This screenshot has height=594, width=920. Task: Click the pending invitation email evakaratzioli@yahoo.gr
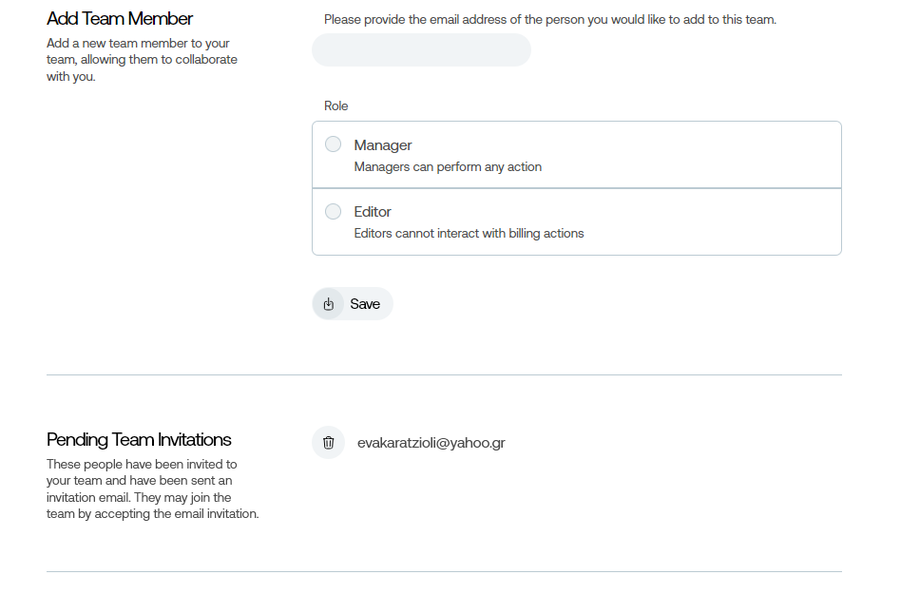click(x=431, y=442)
